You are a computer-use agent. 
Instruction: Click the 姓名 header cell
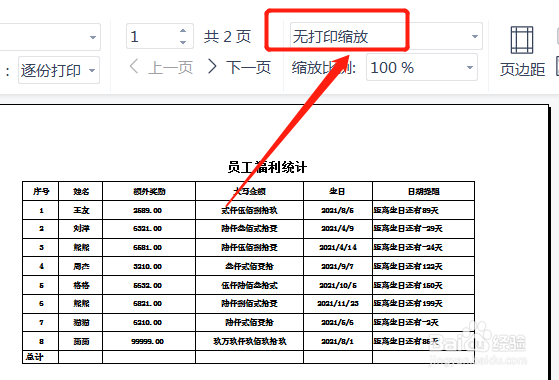81,191
